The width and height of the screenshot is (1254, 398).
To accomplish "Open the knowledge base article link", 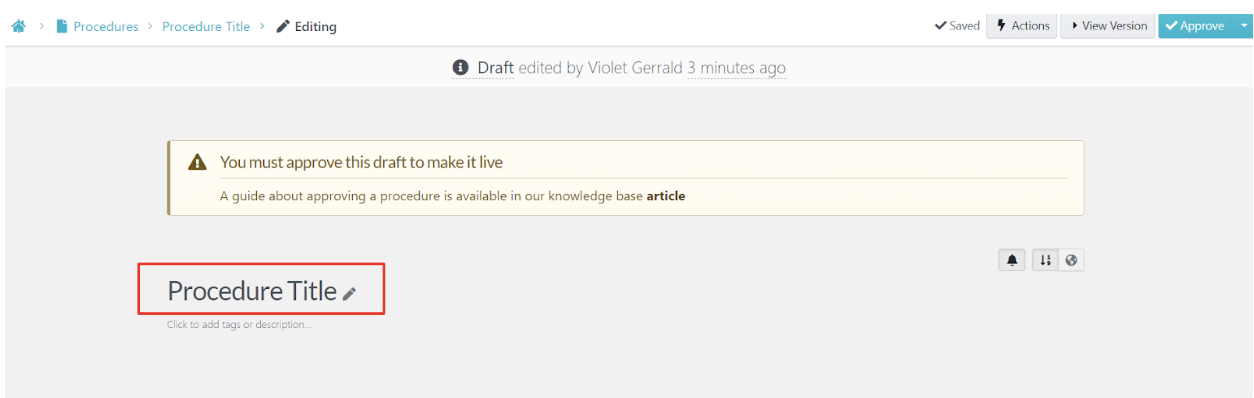I will (x=666, y=196).
